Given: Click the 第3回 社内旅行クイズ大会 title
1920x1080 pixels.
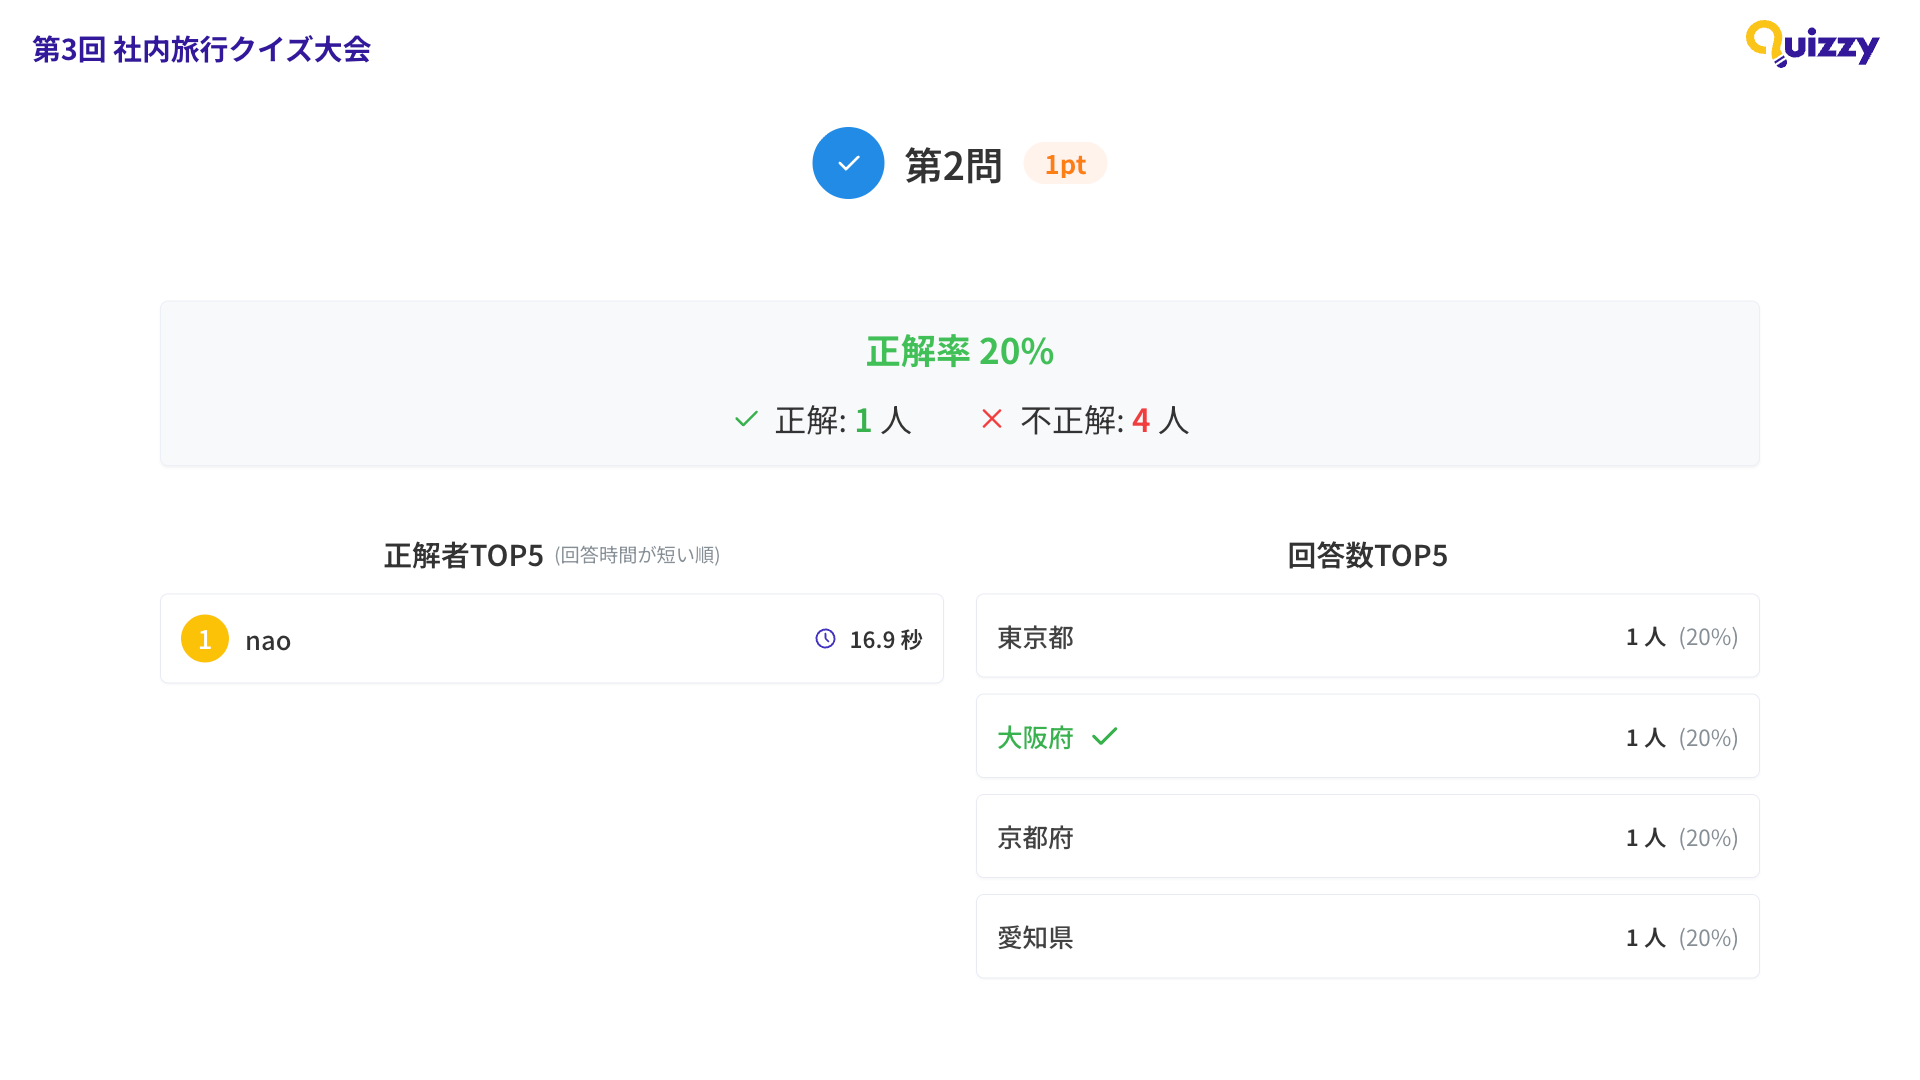Looking at the screenshot, I should coord(202,47).
